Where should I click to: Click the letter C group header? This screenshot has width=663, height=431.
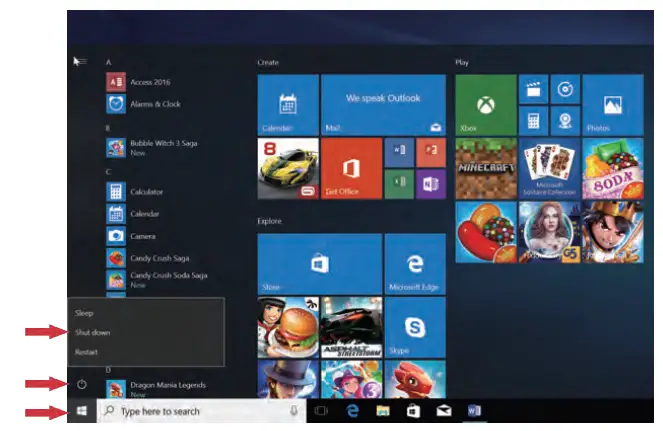pos(108,172)
